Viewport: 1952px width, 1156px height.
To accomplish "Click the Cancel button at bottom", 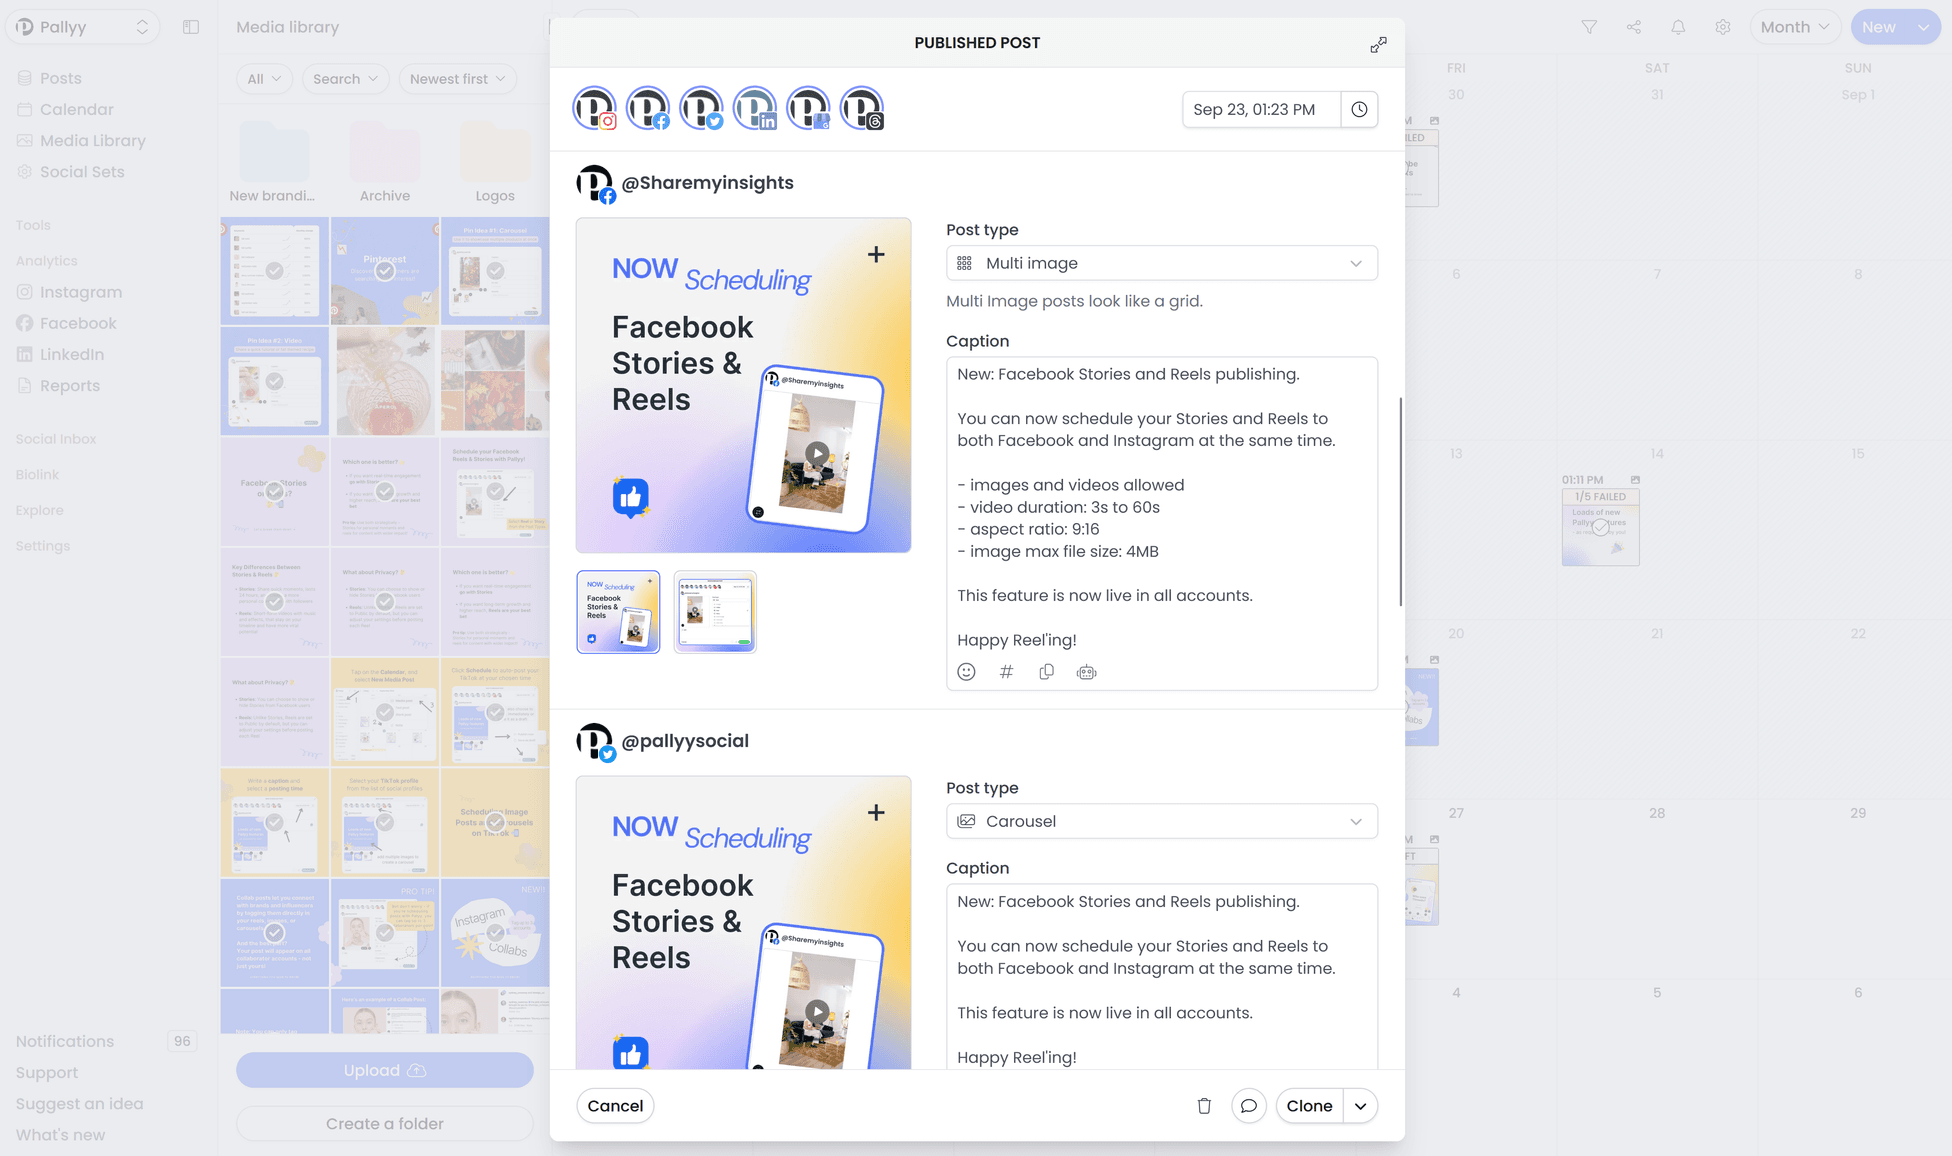I will [614, 1105].
